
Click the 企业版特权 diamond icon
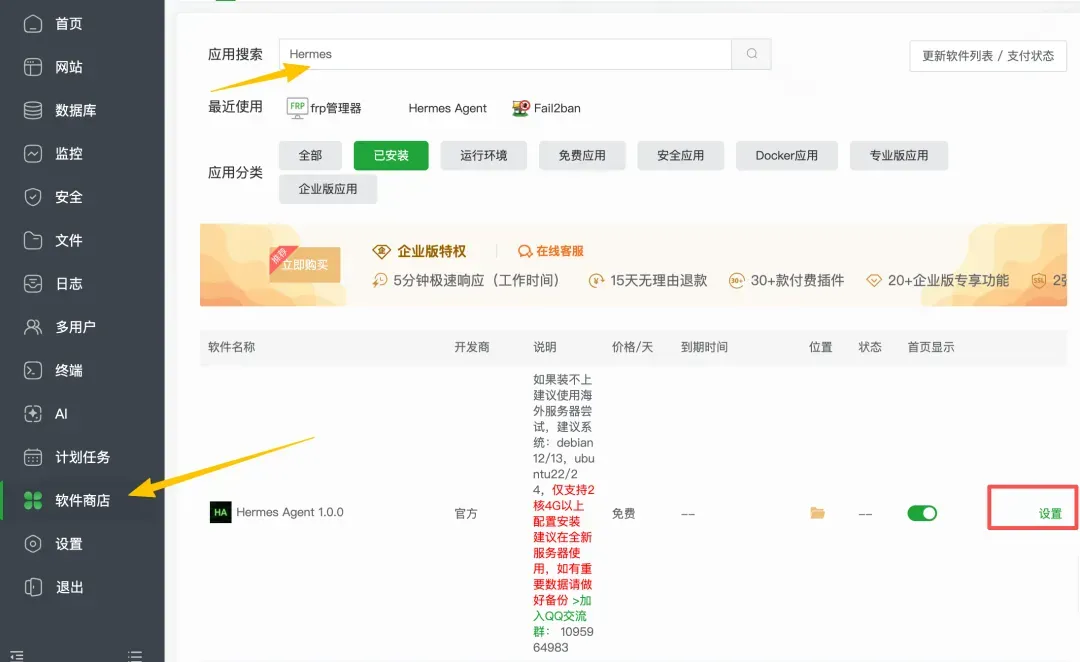[381, 251]
